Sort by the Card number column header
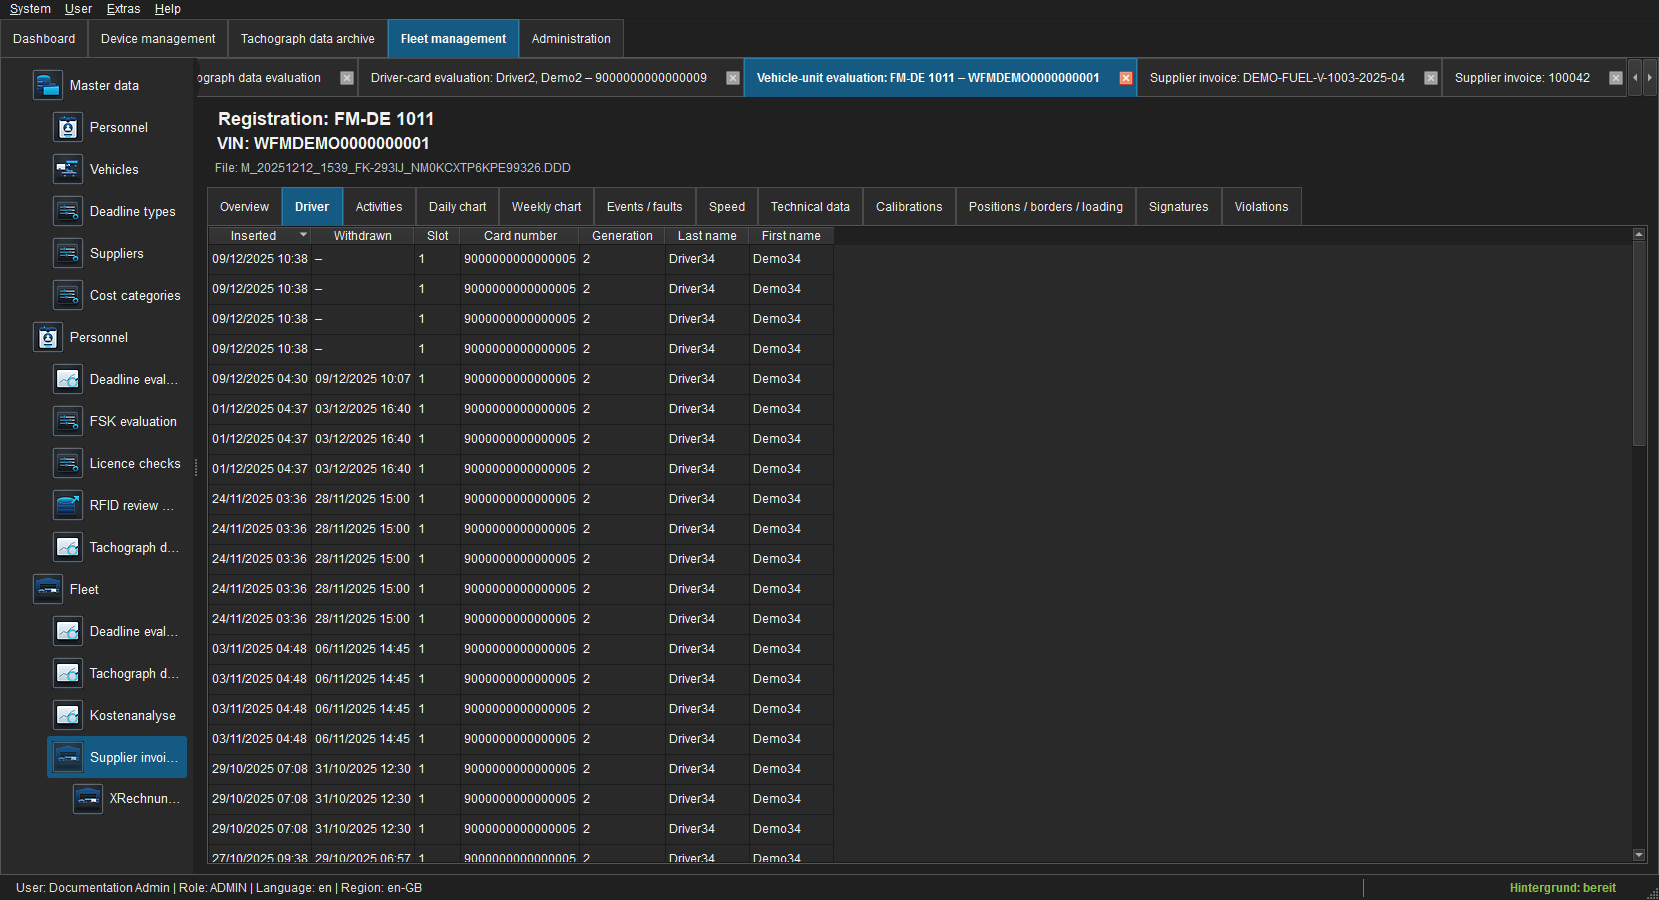The width and height of the screenshot is (1659, 900). [520, 236]
